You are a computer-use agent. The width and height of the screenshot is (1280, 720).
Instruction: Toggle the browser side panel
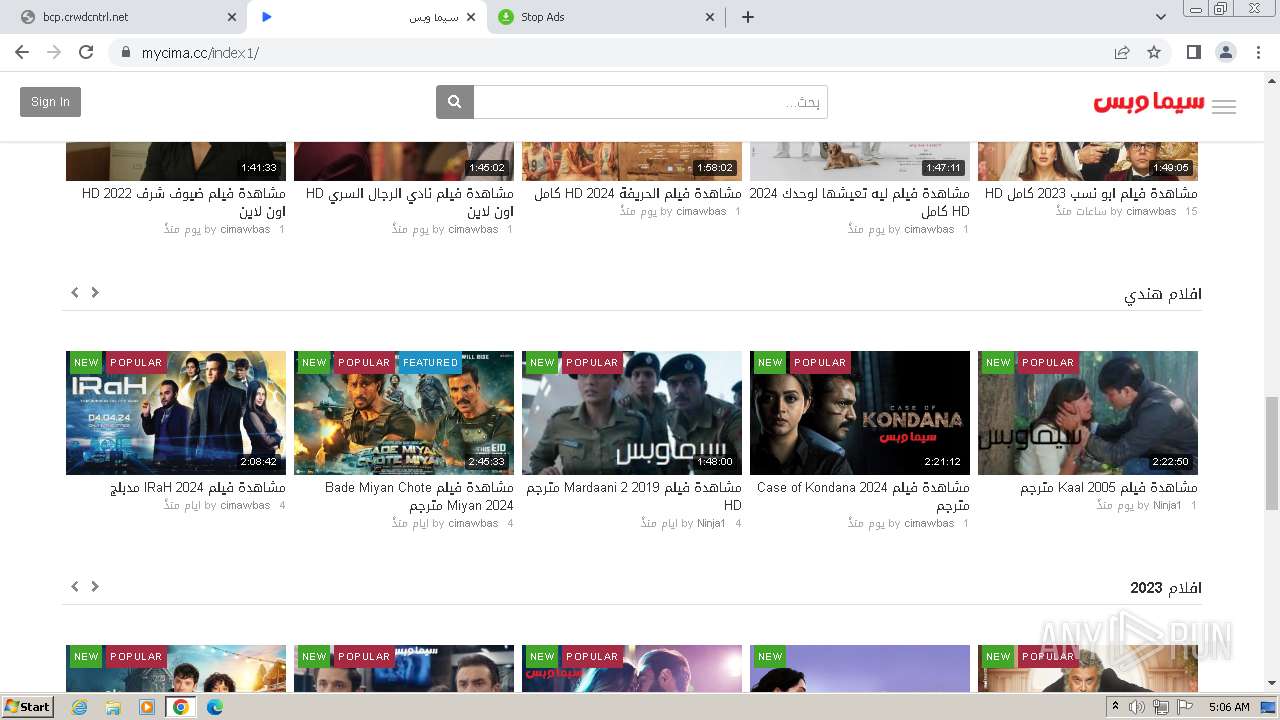[x=1193, y=52]
